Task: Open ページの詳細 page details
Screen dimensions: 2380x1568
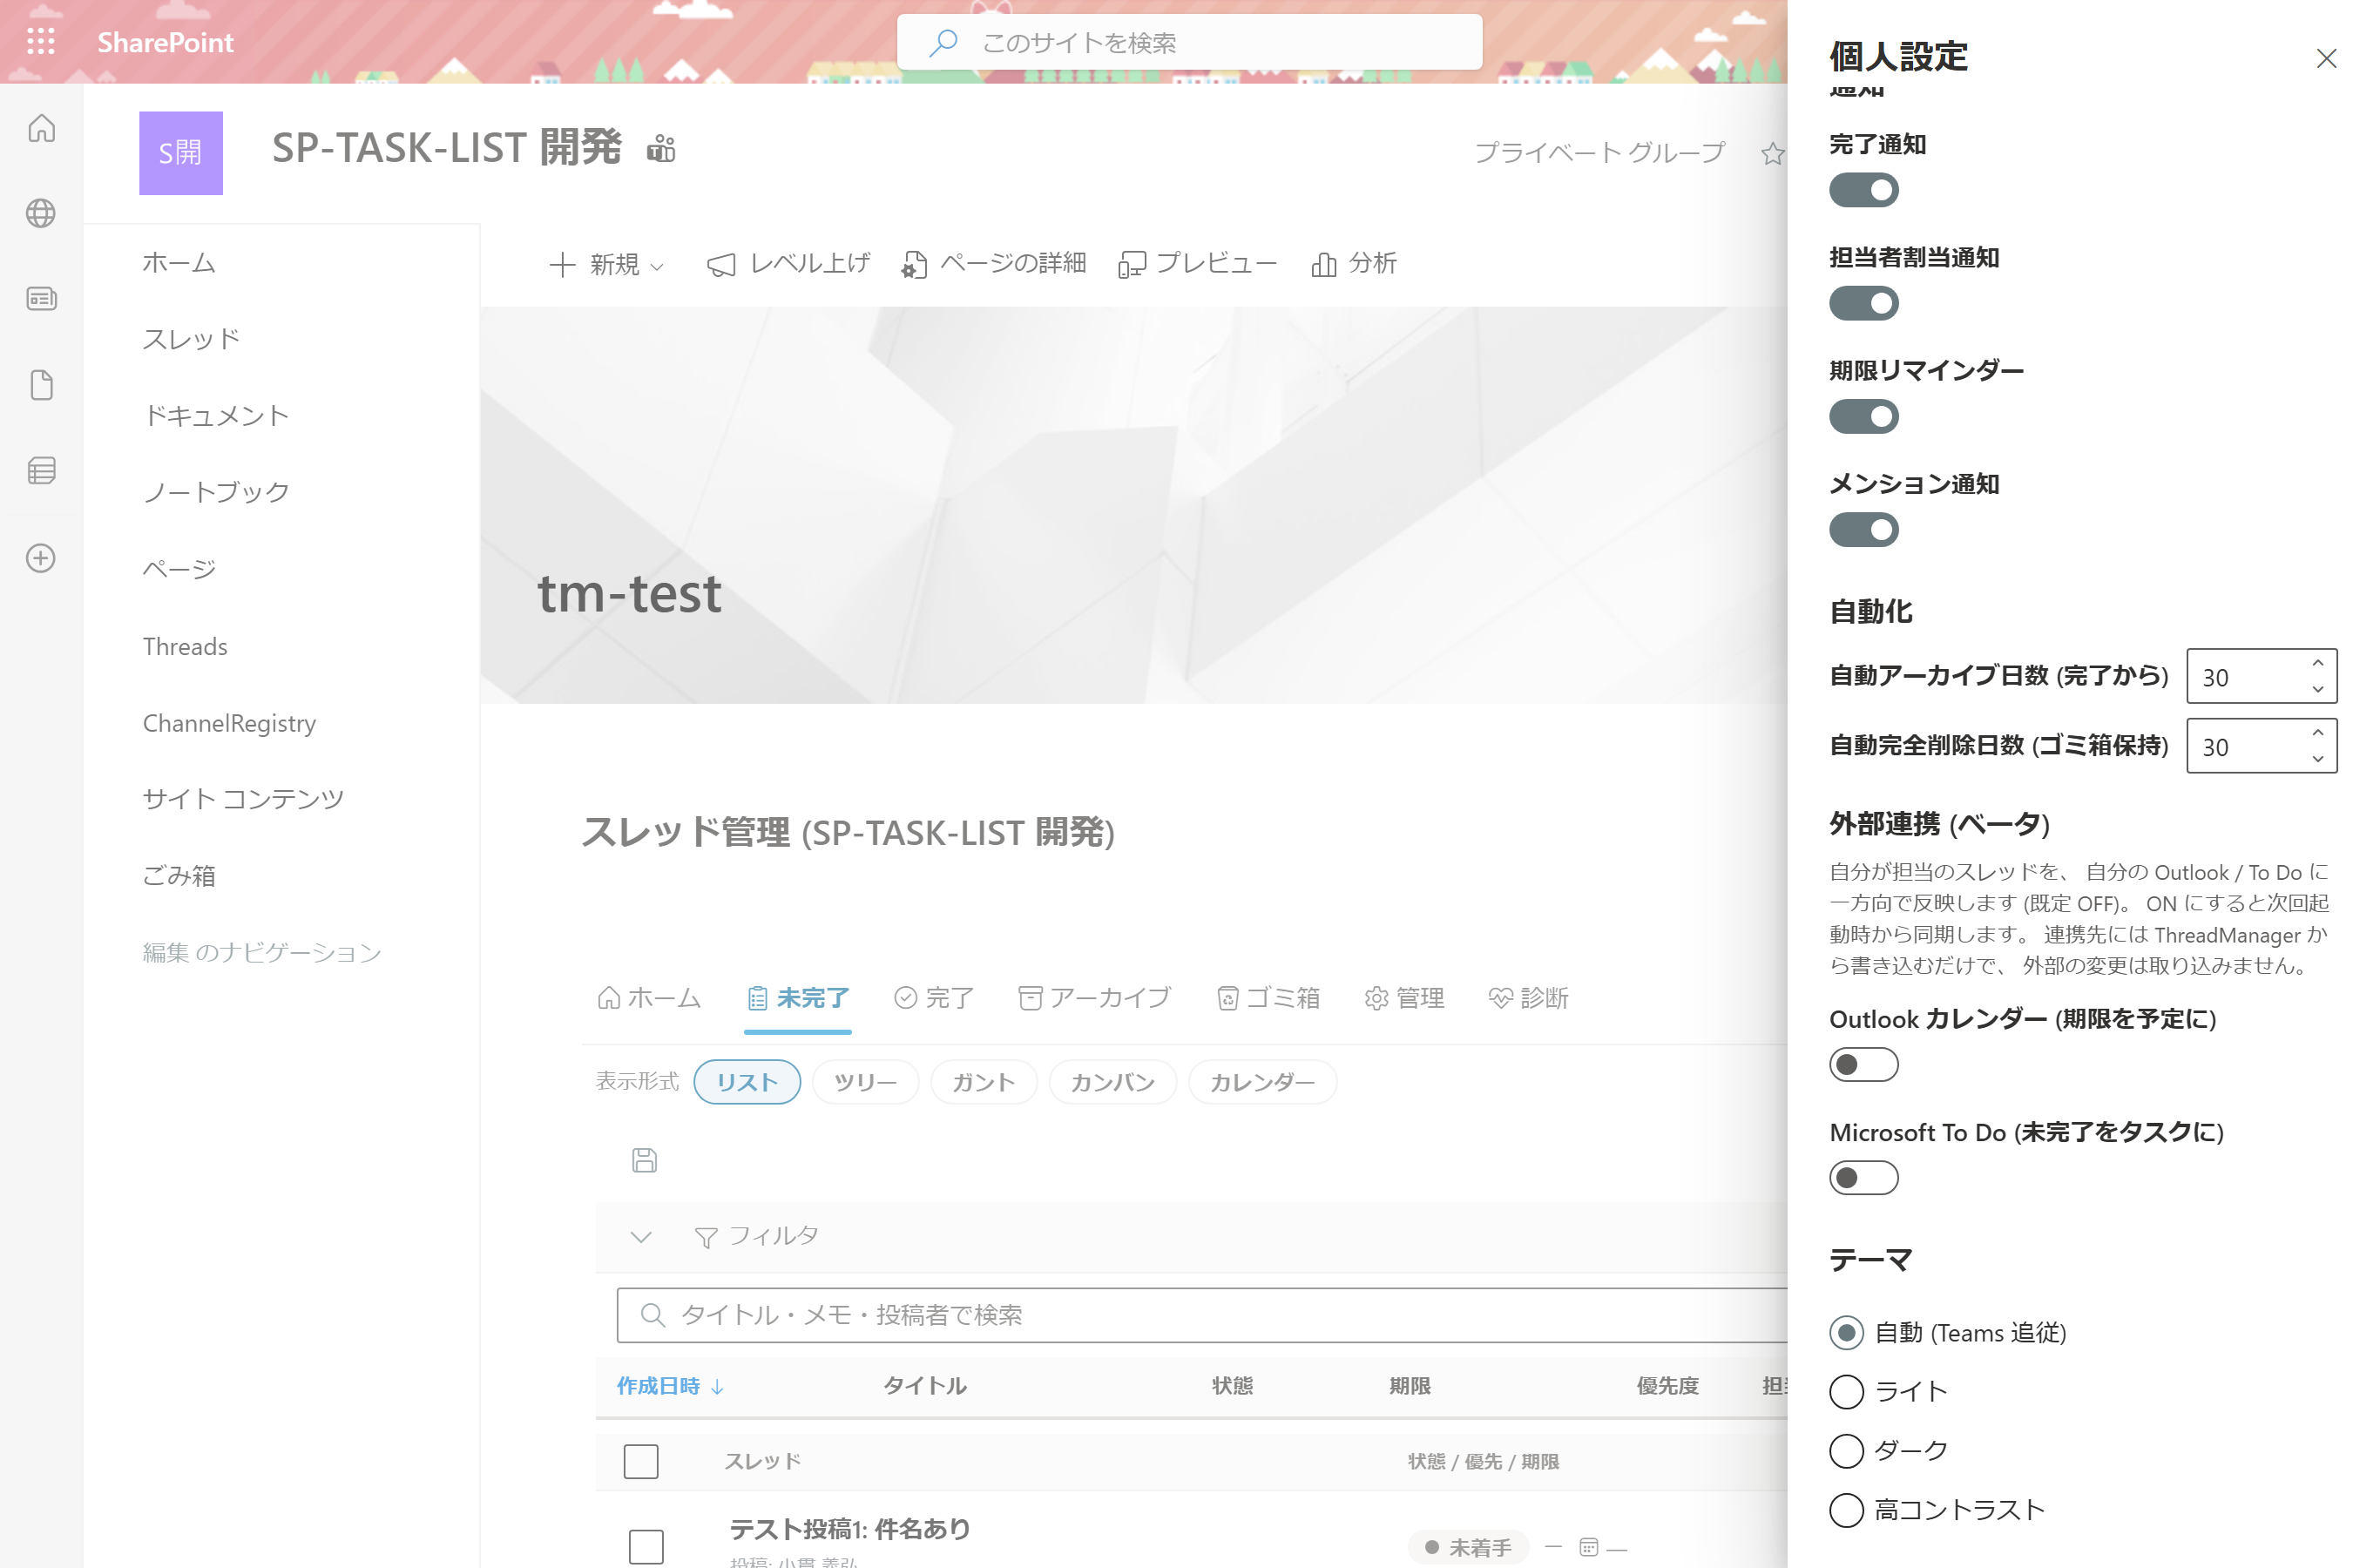Action: tap(994, 264)
